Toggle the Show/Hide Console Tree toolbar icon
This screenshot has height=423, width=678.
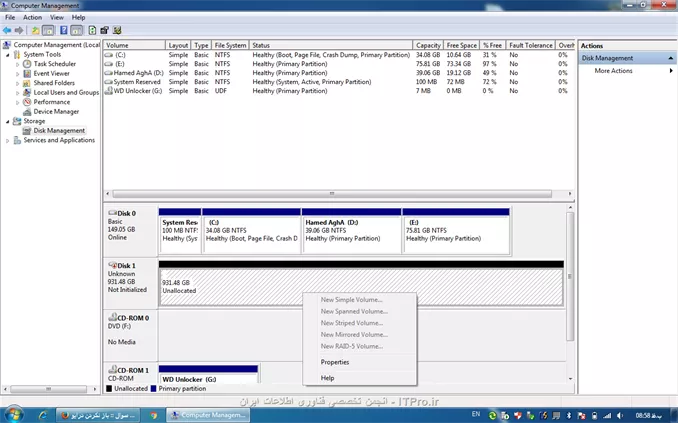click(48, 30)
